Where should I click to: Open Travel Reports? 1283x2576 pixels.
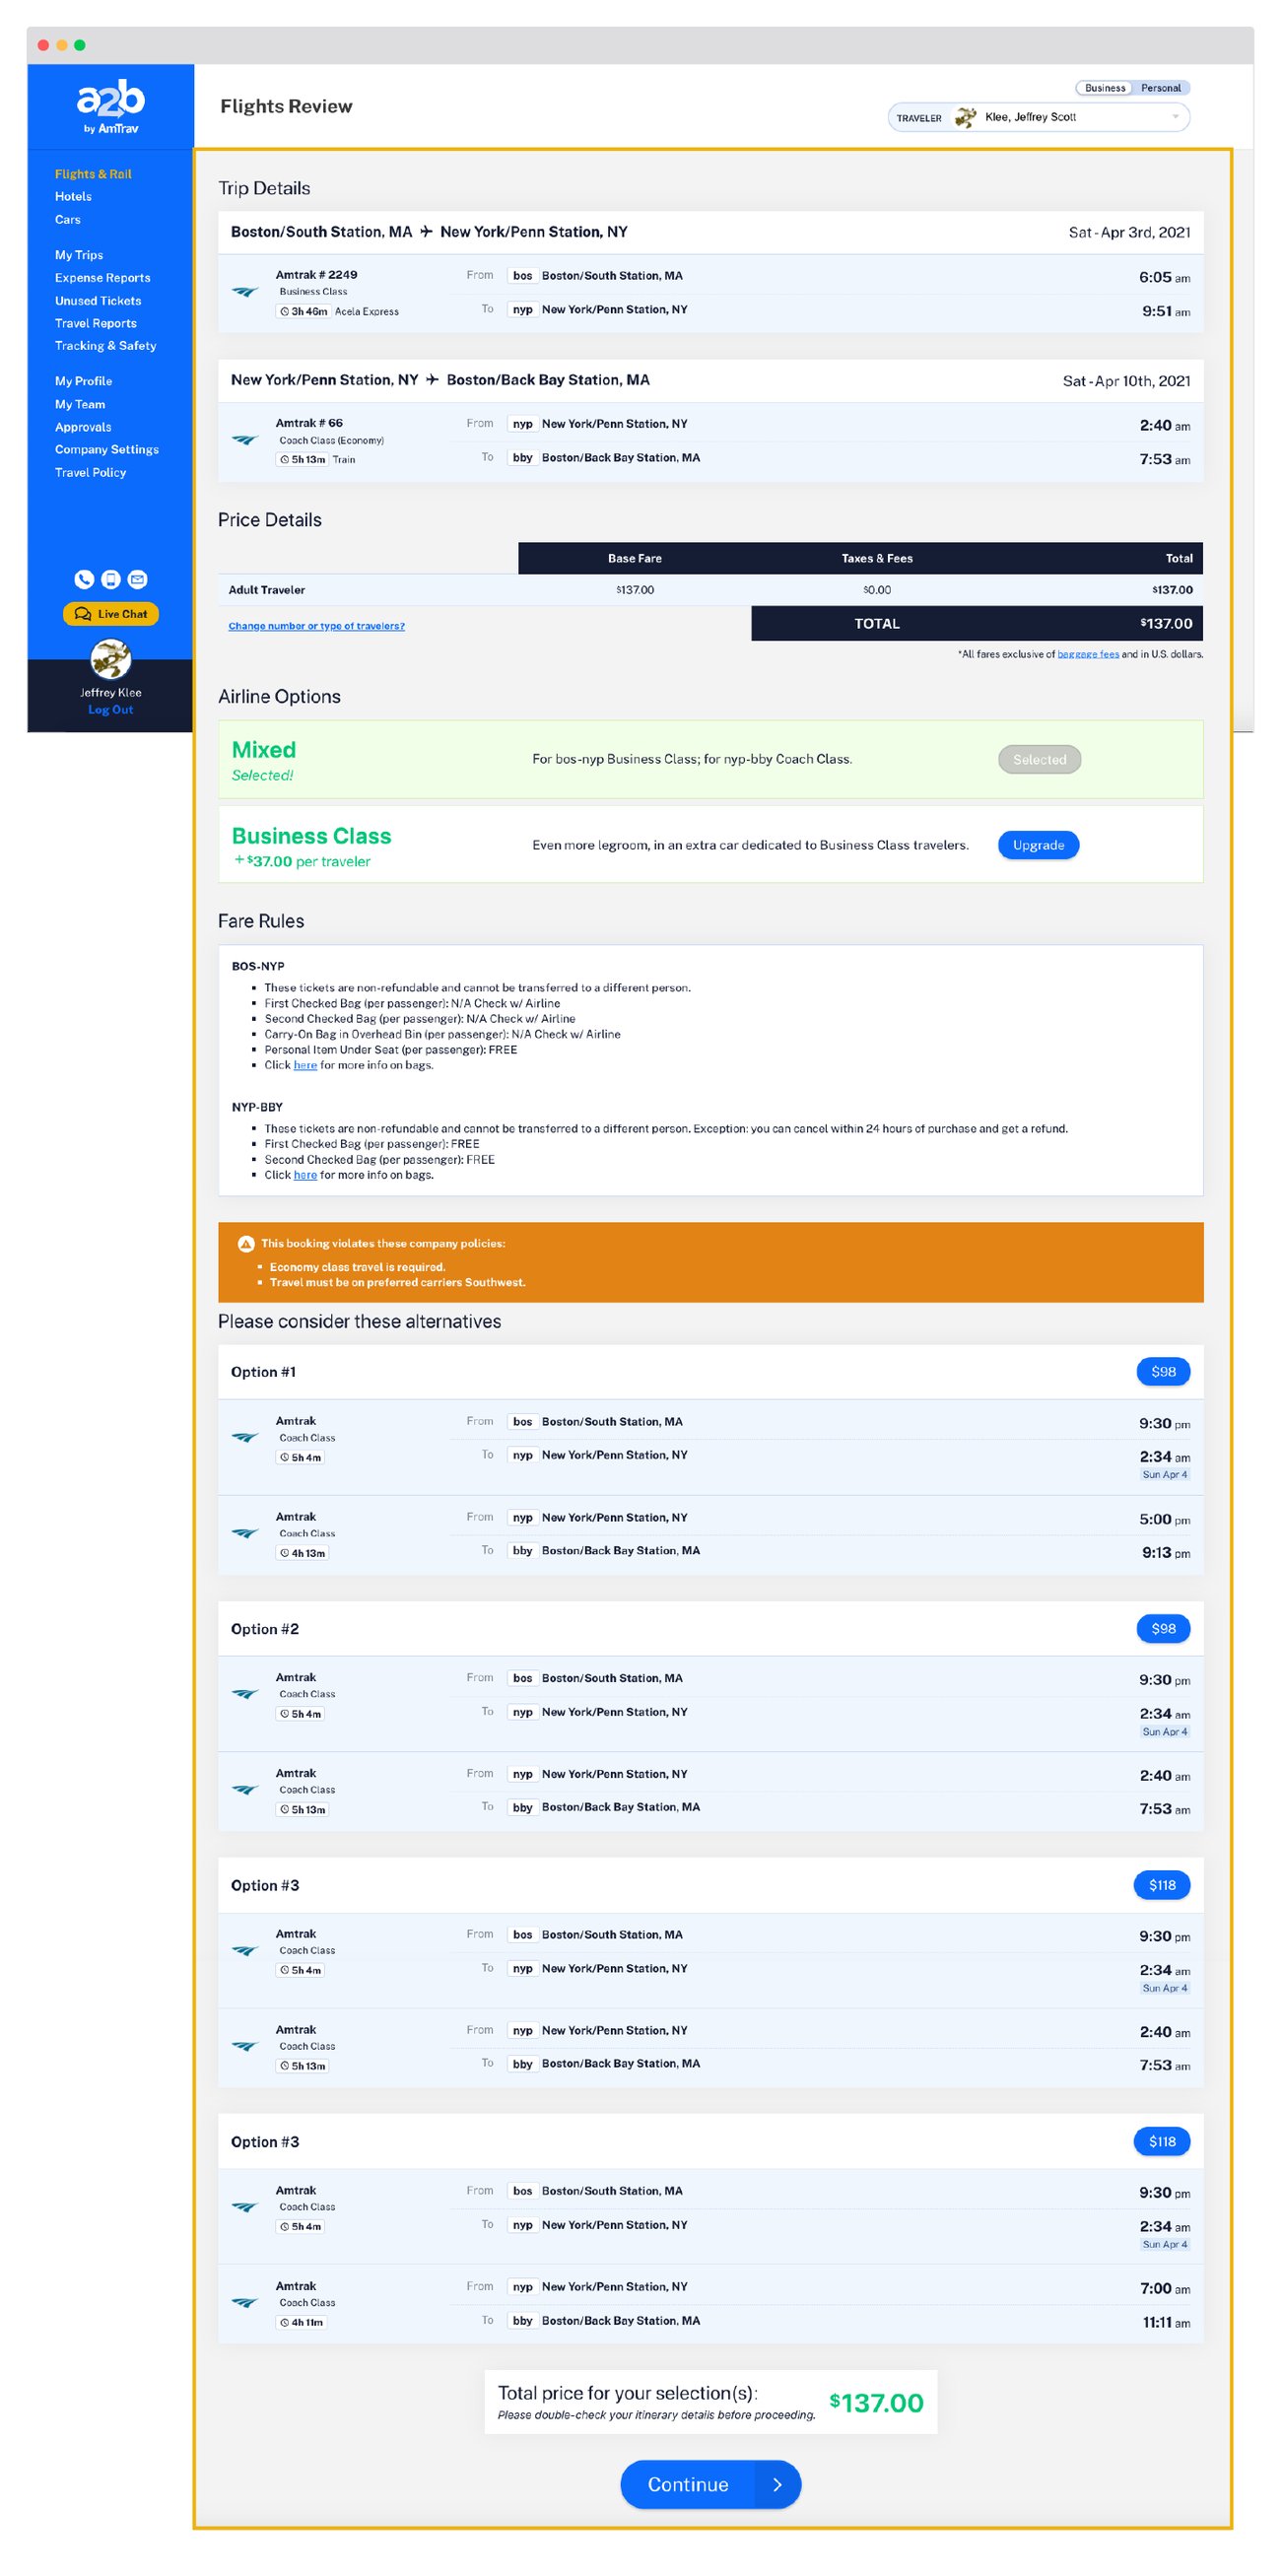[x=96, y=323]
